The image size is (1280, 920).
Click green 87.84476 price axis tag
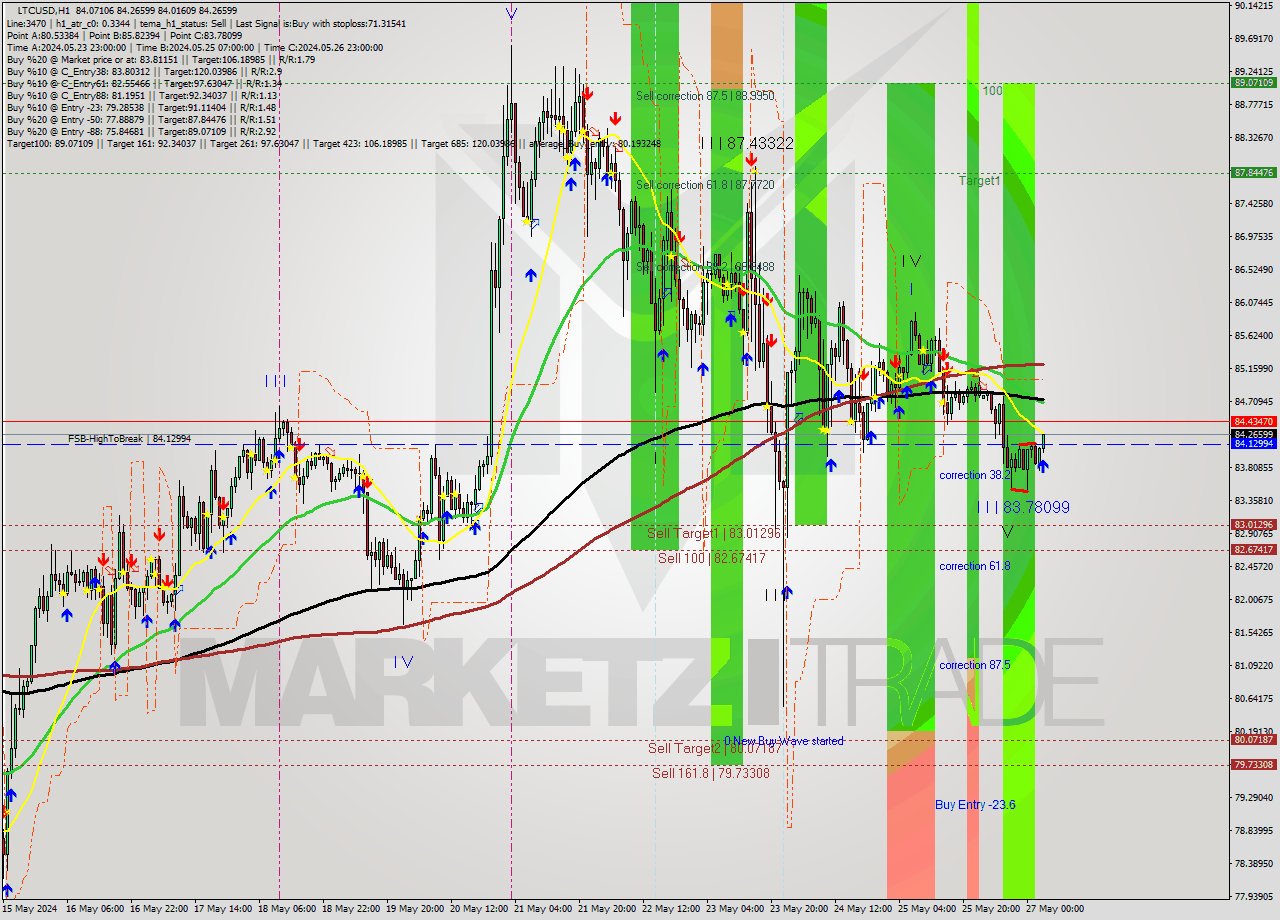[x=1253, y=173]
